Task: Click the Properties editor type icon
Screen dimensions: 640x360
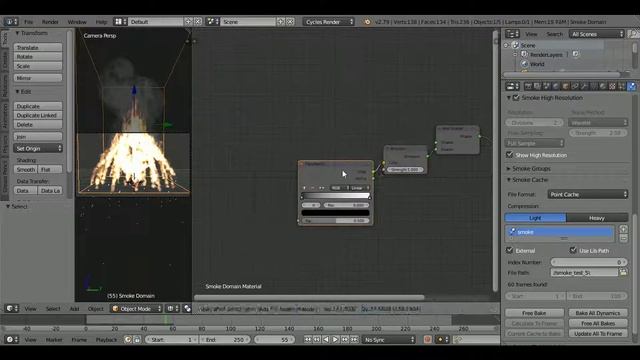Action: (x=512, y=86)
